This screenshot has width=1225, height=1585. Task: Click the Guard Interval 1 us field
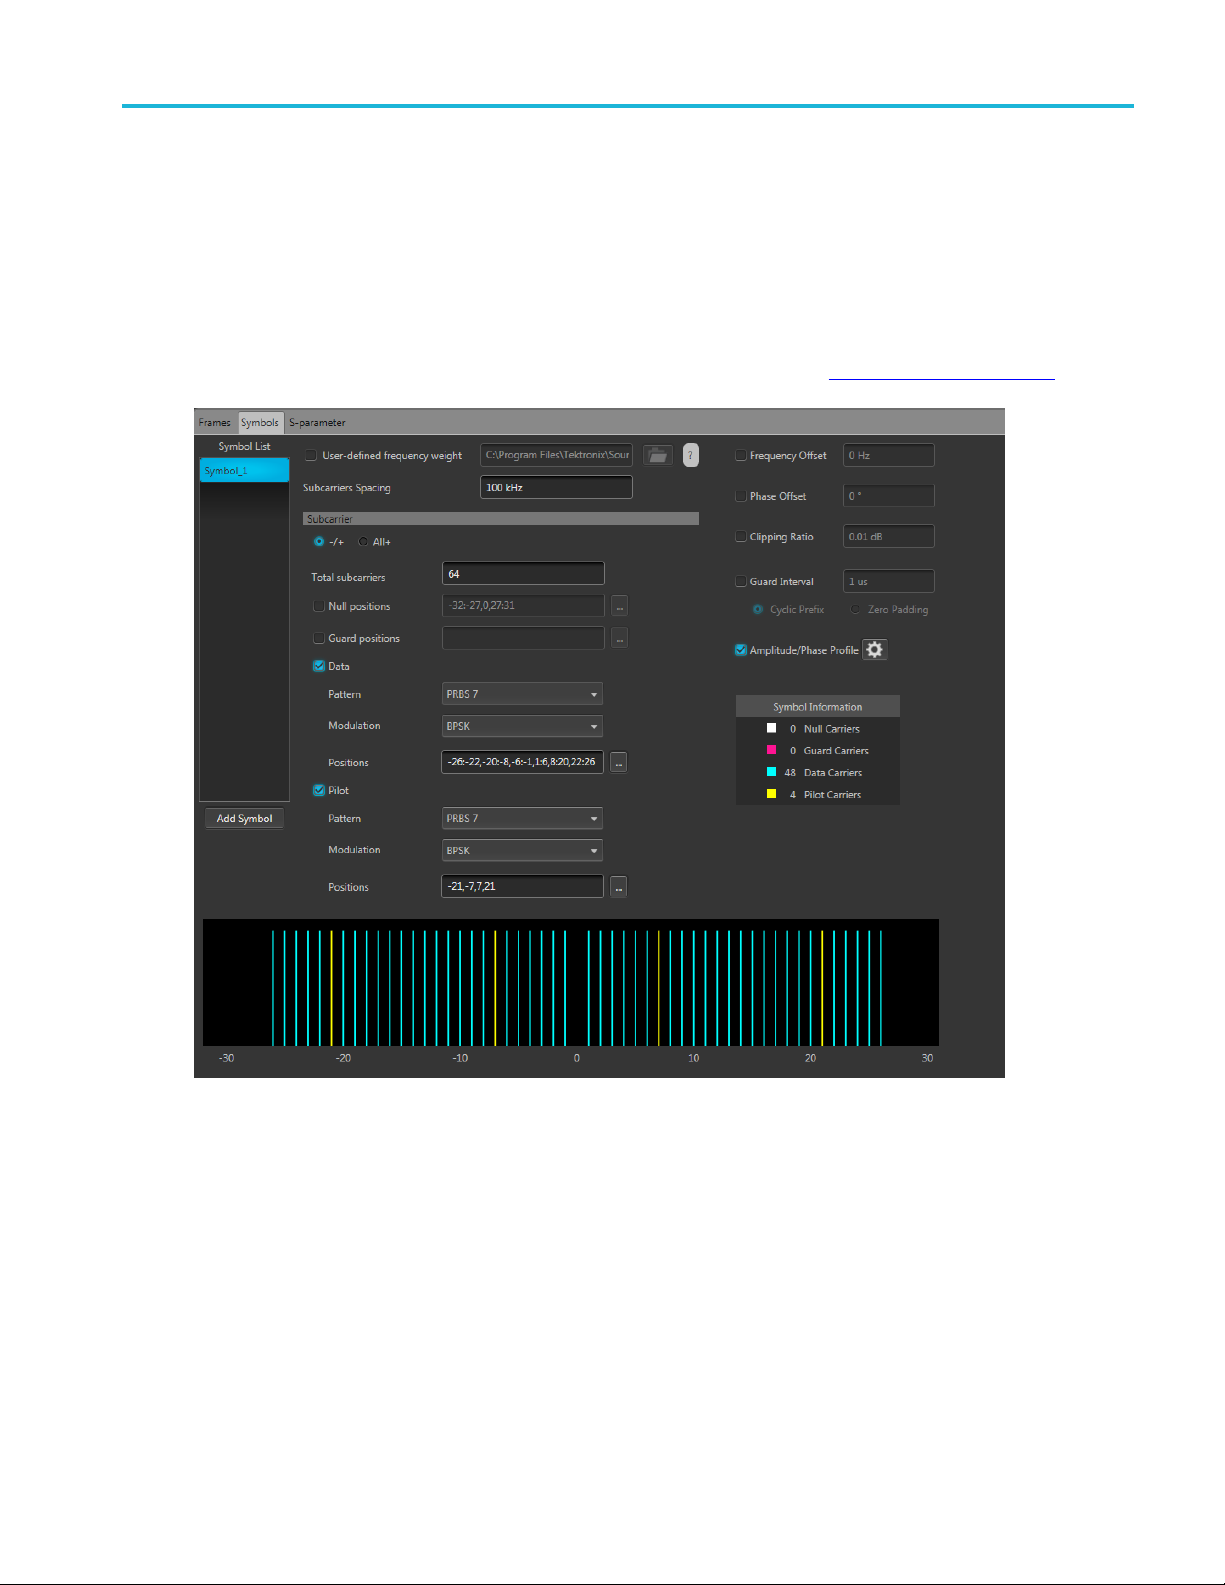(x=889, y=581)
